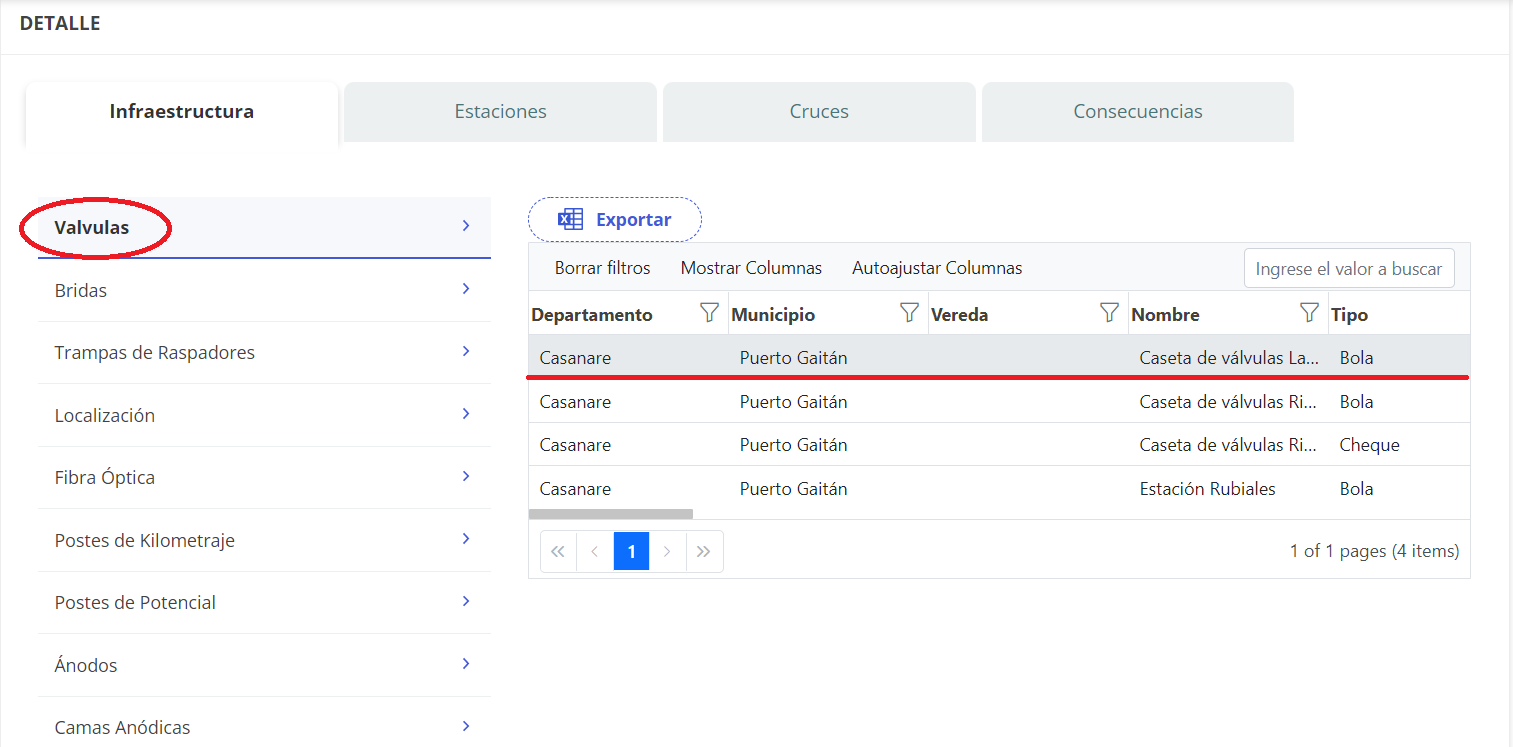Click the horizontal table scrollbar

click(x=610, y=514)
